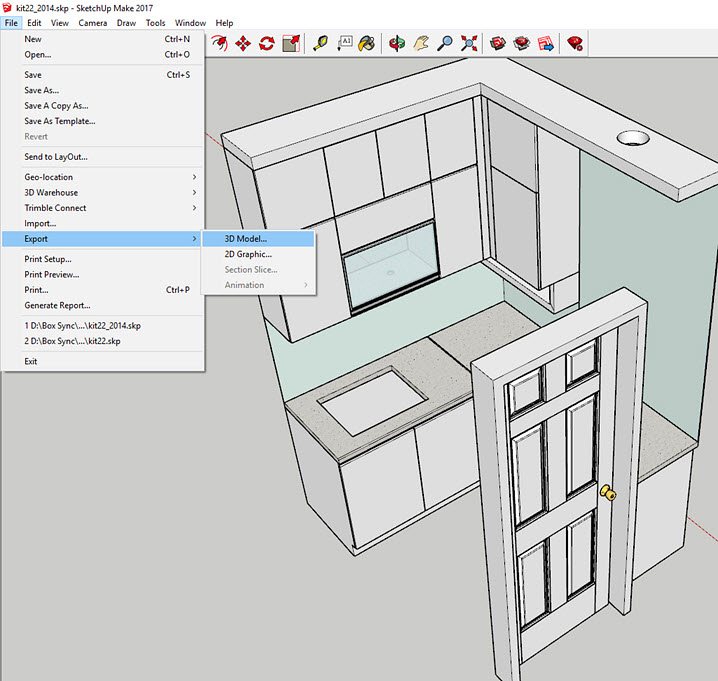
Task: Activate the Tape Measure tool
Action: pyautogui.click(x=321, y=43)
